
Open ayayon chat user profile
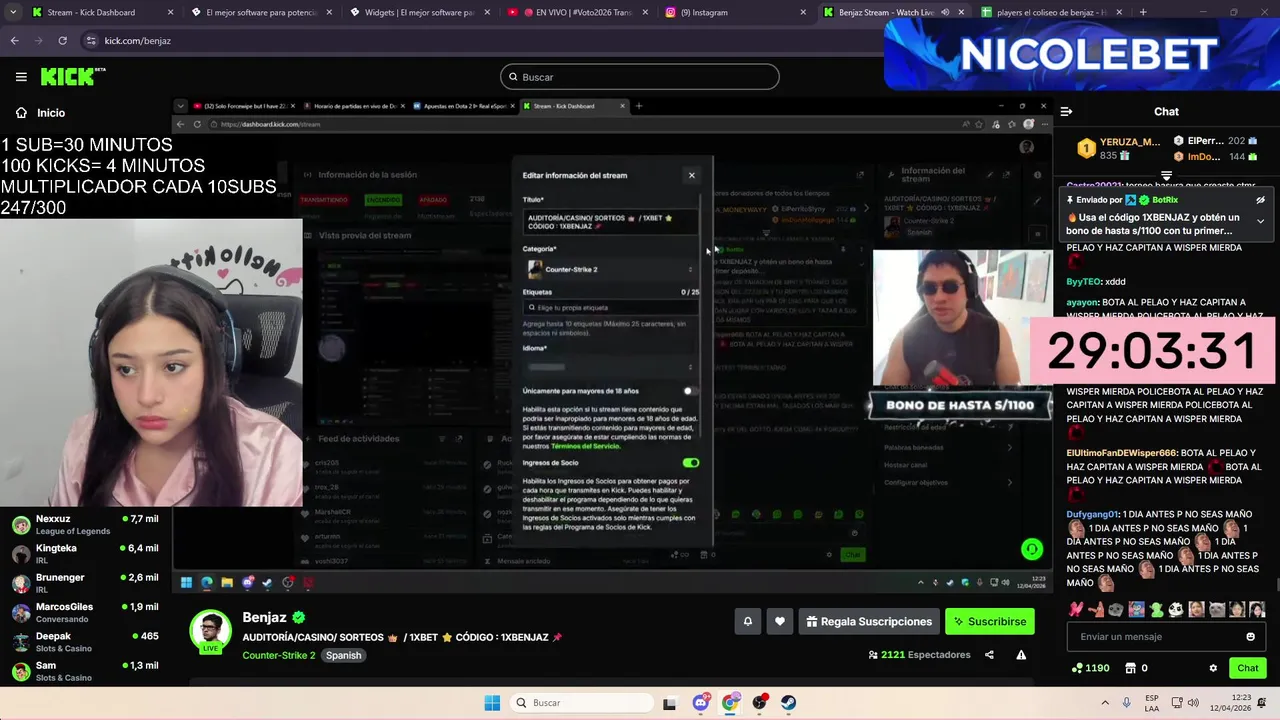tap(1083, 302)
